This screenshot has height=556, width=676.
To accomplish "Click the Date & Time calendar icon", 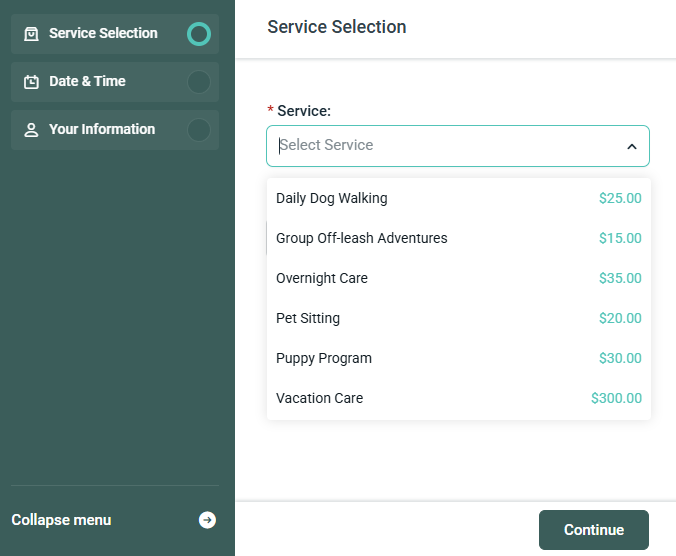I will [x=31, y=82].
